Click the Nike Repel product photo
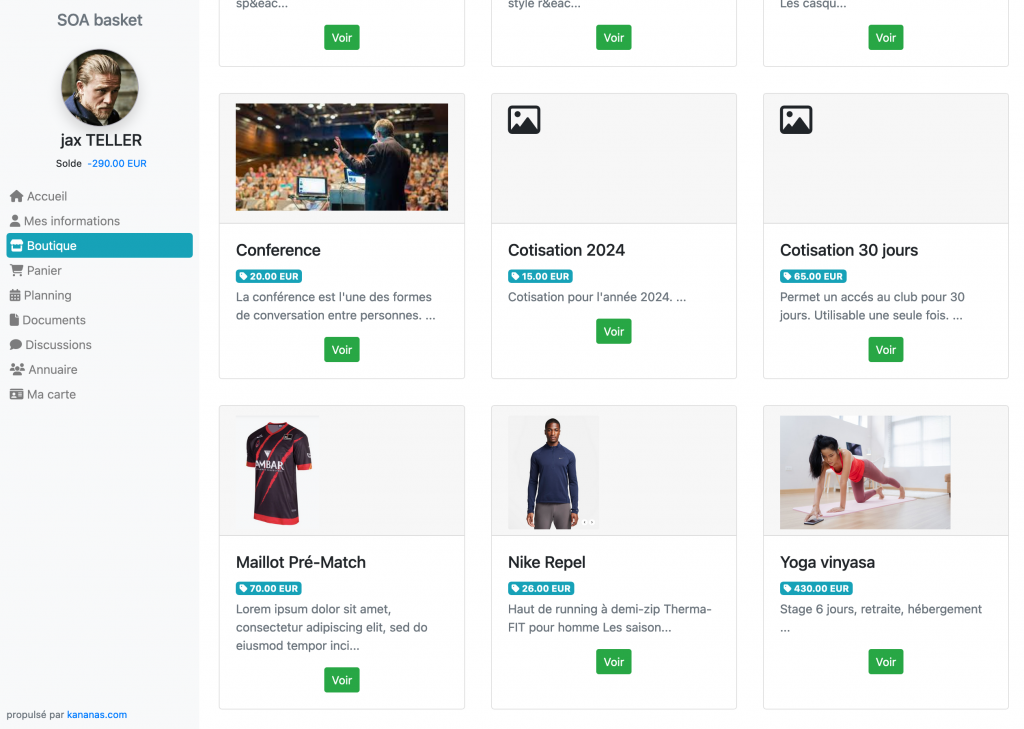The height and width of the screenshot is (729, 1024). tap(553, 472)
